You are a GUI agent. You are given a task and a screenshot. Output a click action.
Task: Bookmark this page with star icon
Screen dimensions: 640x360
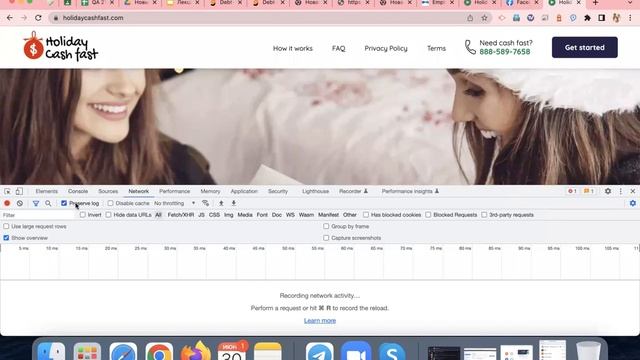click(x=484, y=18)
